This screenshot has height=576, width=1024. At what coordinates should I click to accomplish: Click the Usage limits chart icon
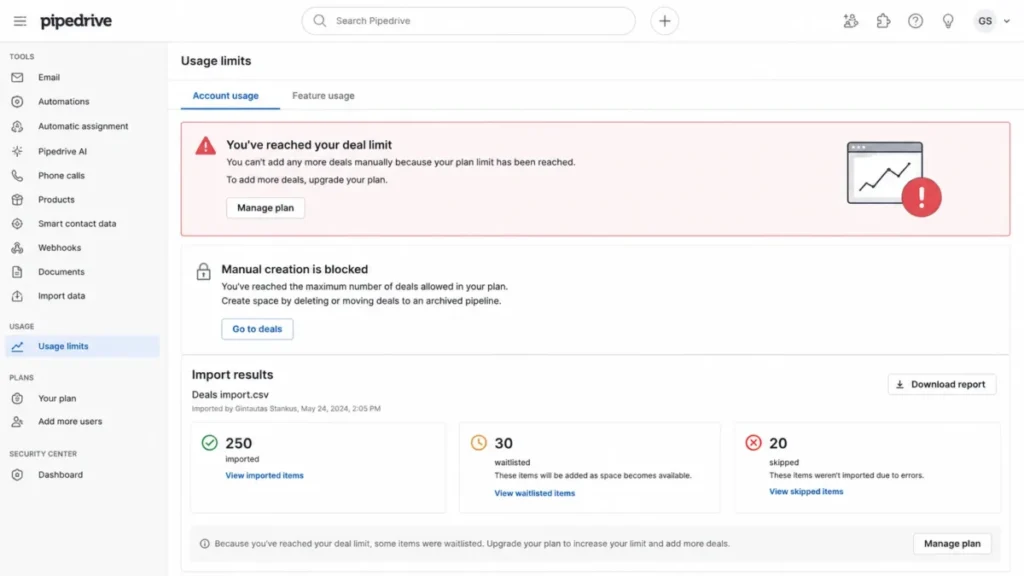click(17, 346)
